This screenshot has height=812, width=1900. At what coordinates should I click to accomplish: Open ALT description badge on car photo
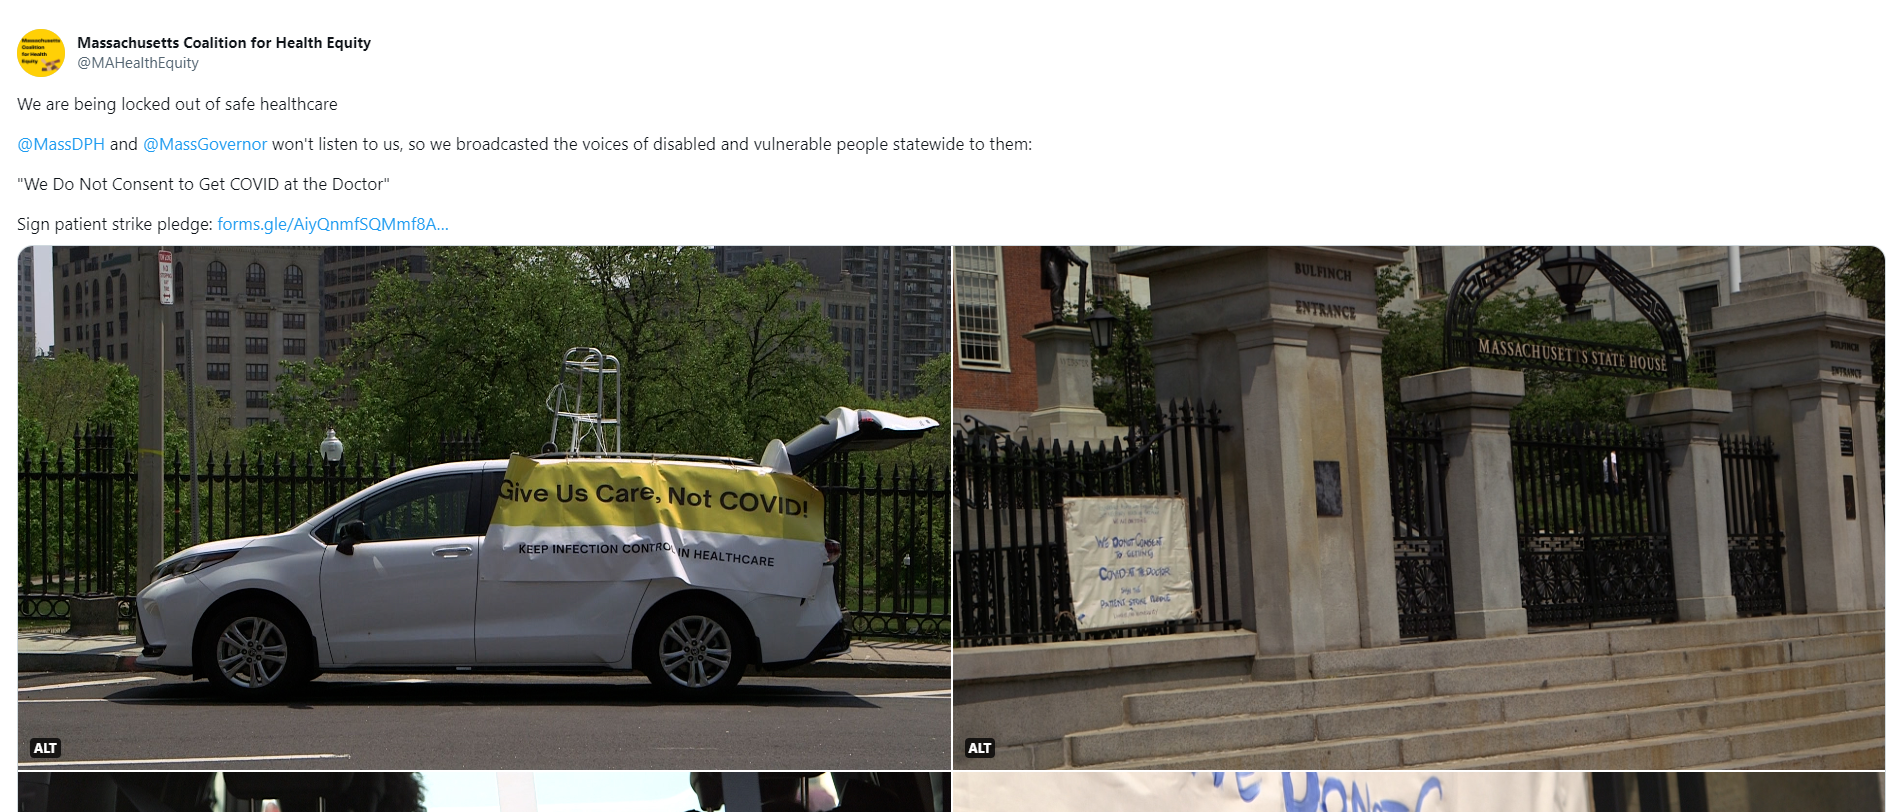tap(46, 748)
